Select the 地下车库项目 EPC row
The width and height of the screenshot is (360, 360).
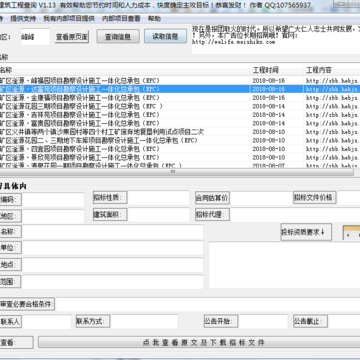[x=180, y=140]
